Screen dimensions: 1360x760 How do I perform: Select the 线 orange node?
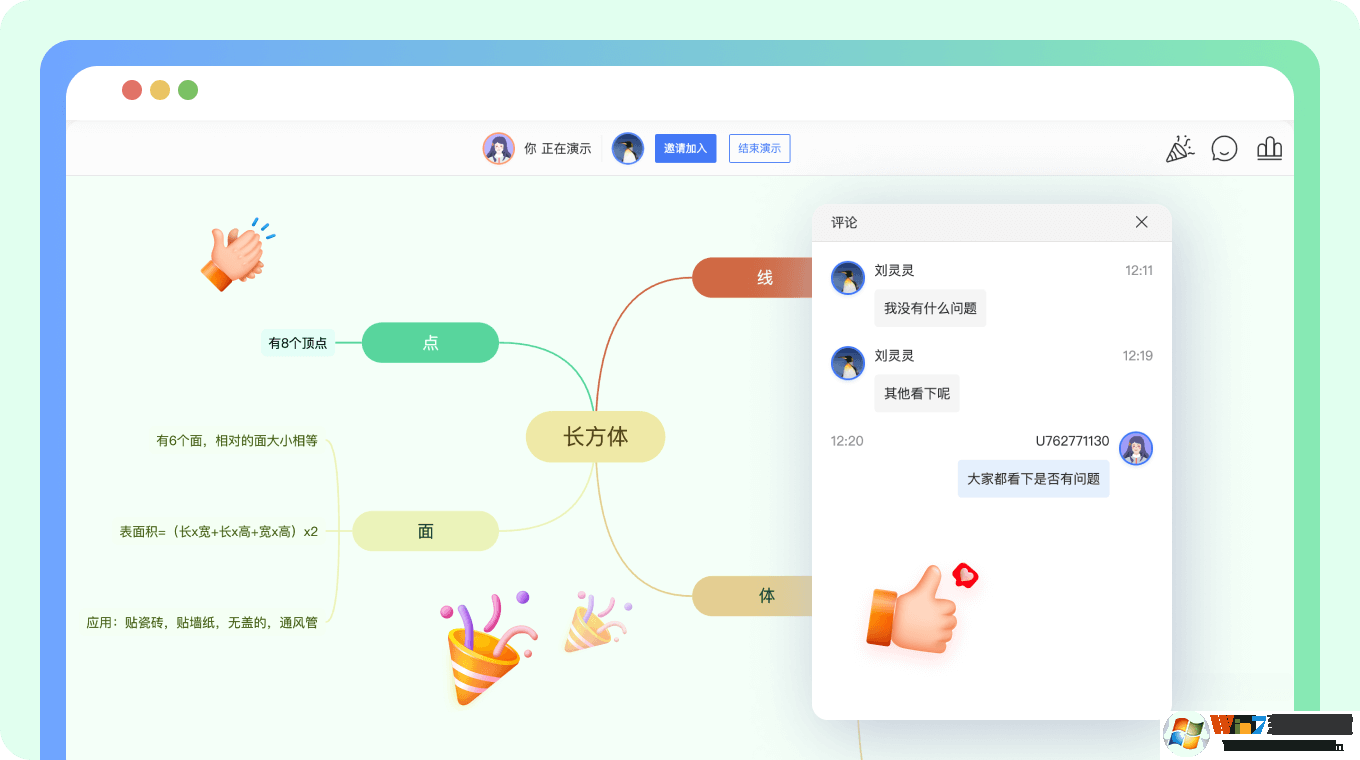763,277
